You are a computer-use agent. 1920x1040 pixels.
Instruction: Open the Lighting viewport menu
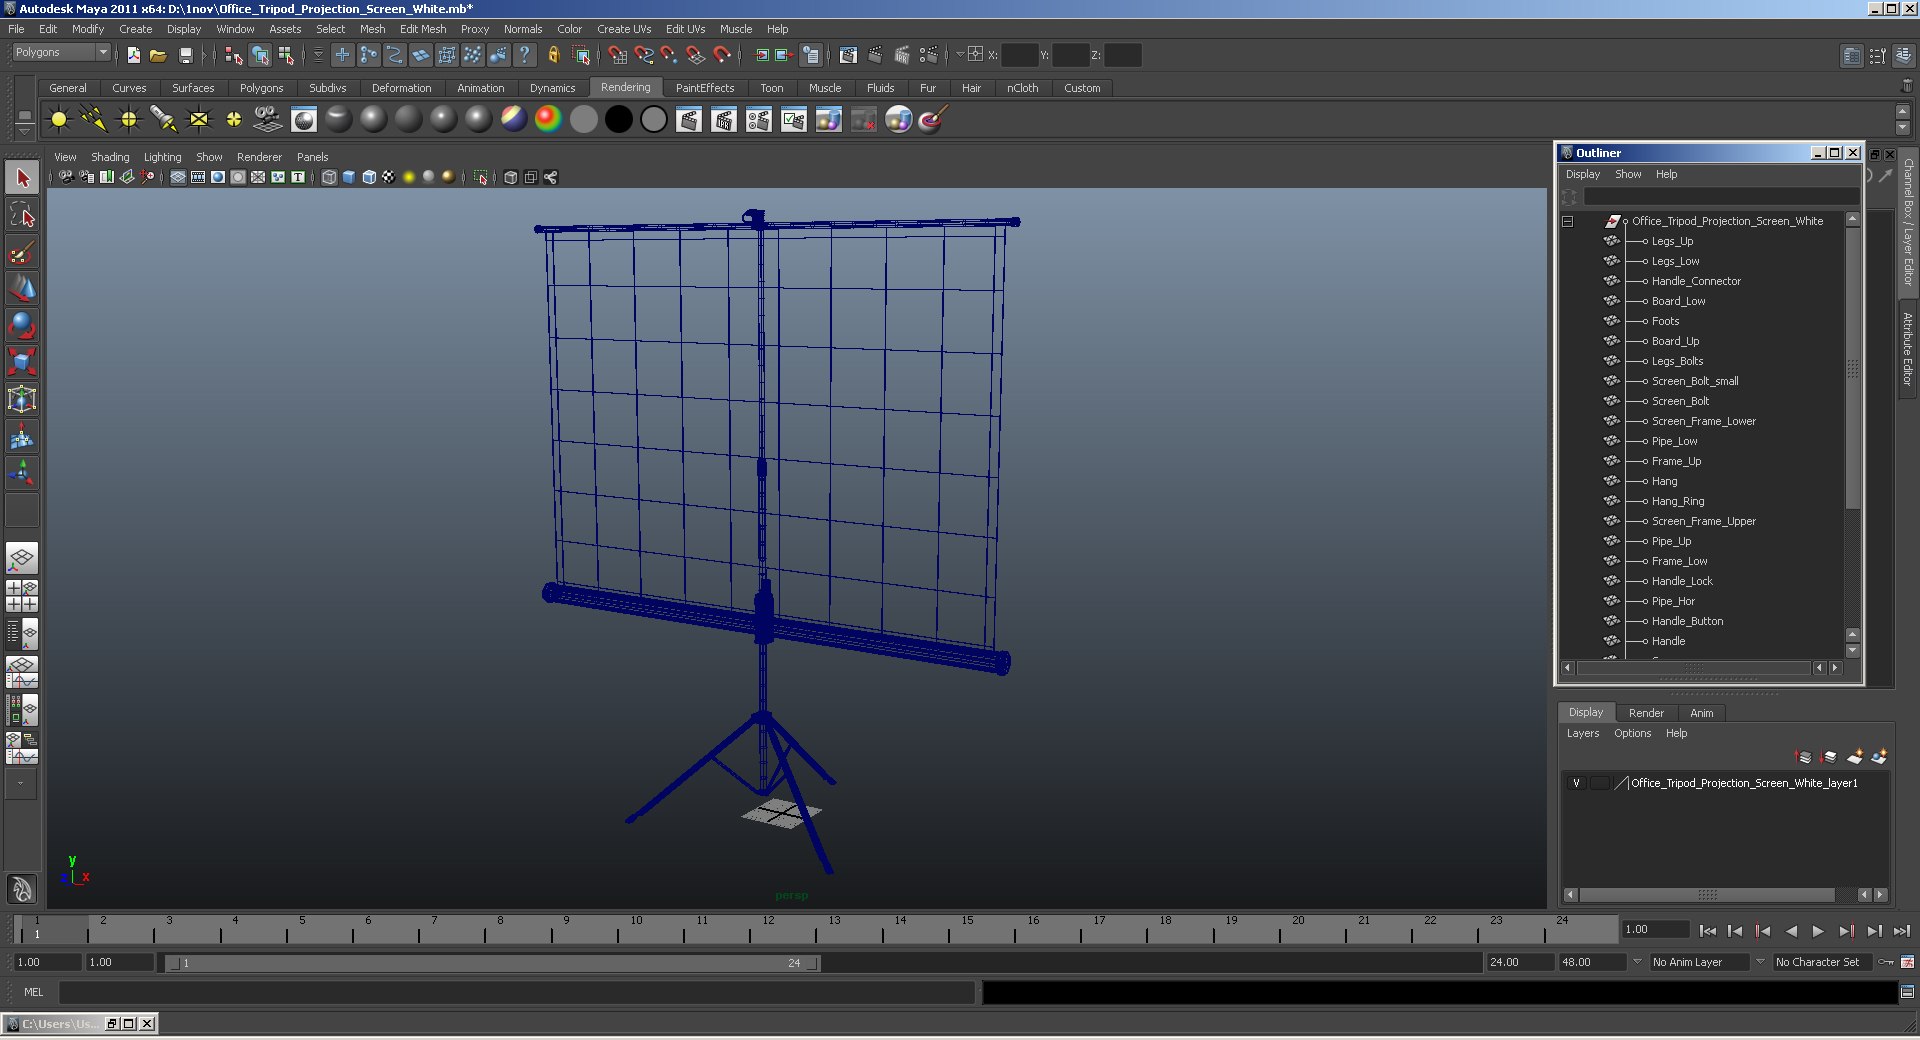(162, 157)
